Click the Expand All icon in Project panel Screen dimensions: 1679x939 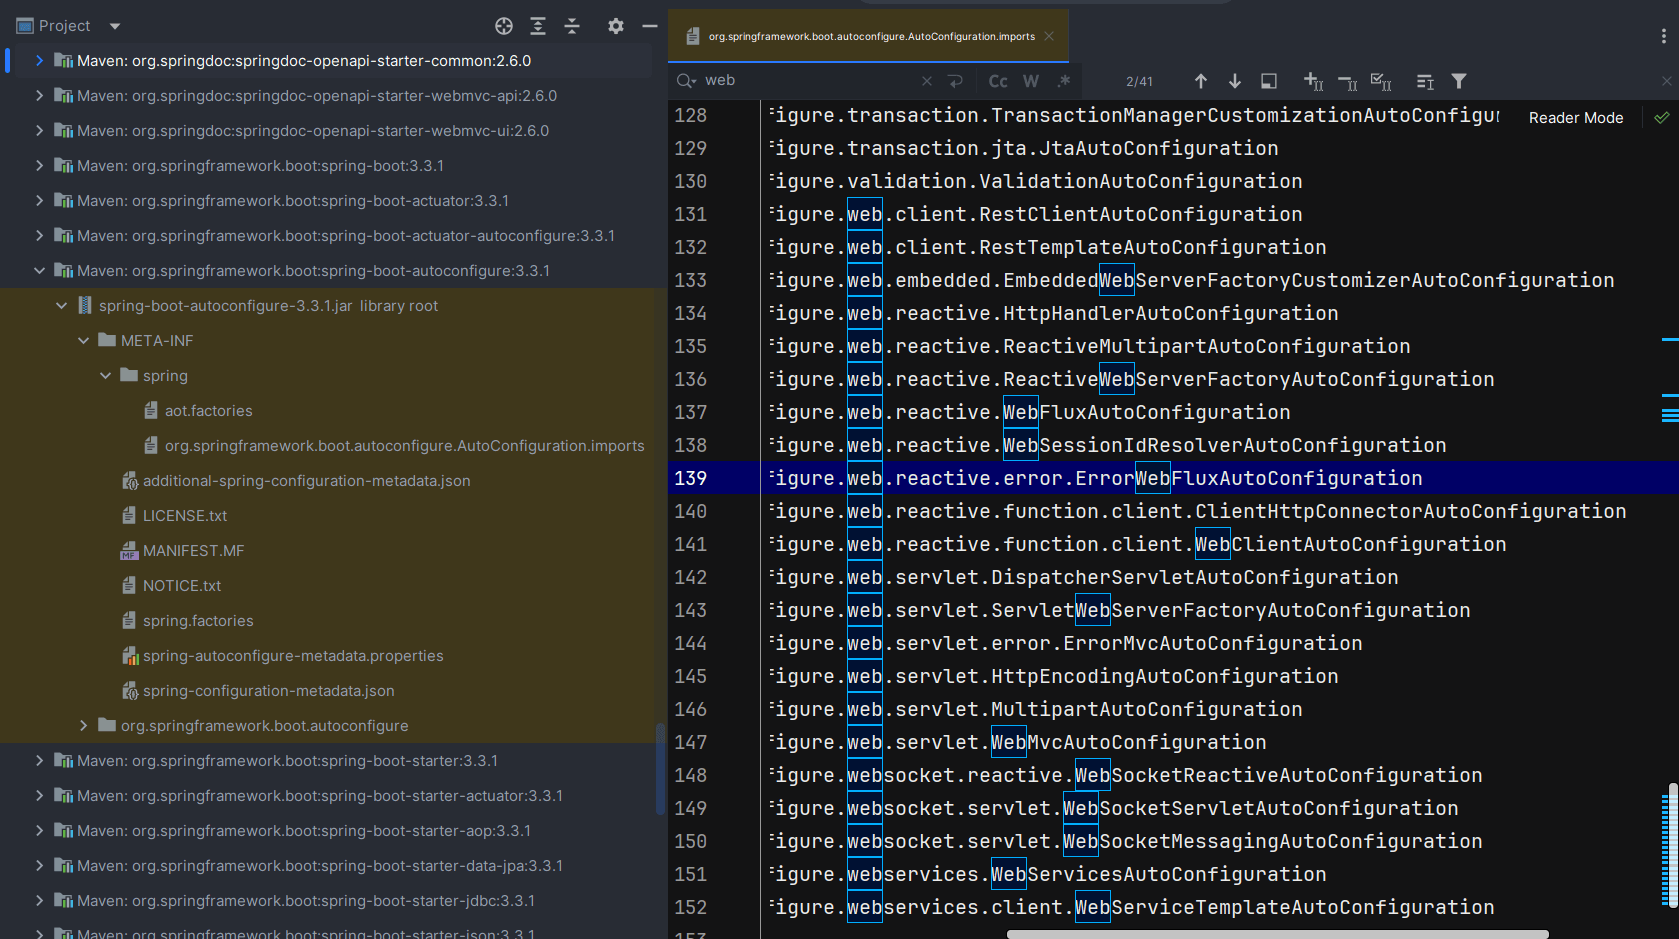tap(538, 26)
